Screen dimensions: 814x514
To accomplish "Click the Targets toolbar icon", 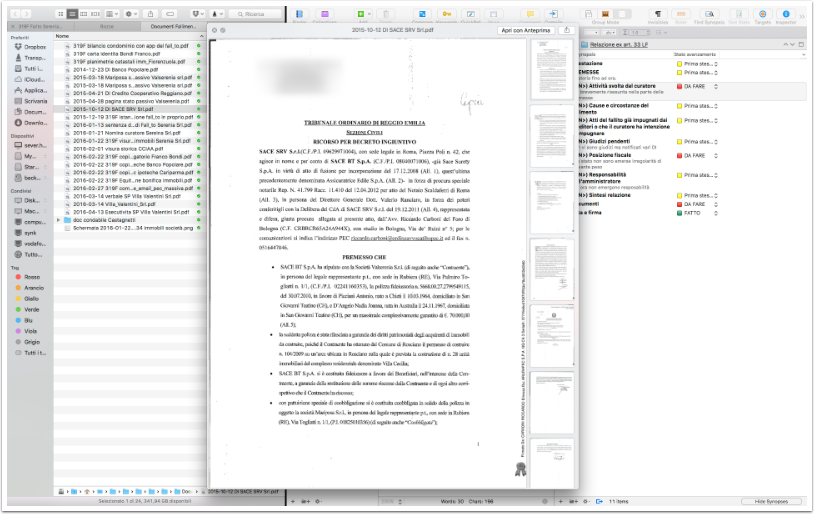I will tap(762, 15).
